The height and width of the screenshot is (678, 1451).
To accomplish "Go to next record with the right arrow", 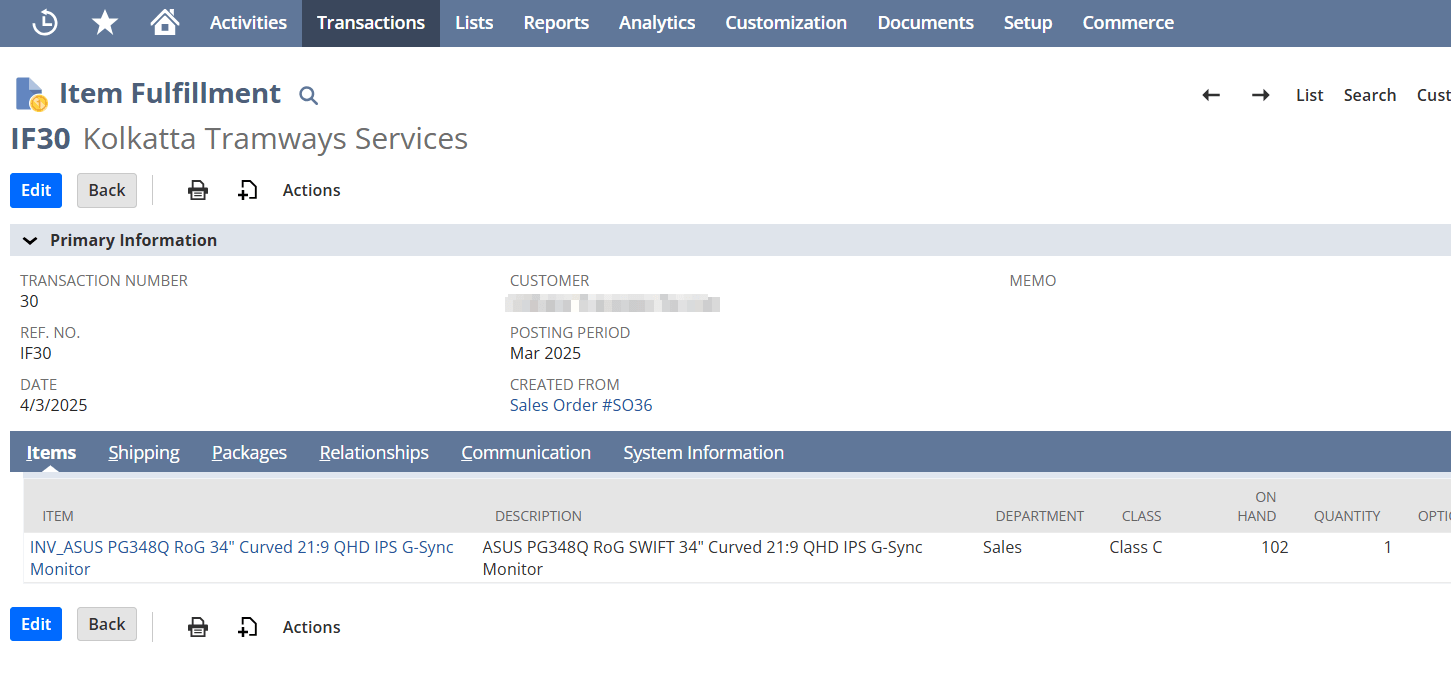I will (1261, 95).
